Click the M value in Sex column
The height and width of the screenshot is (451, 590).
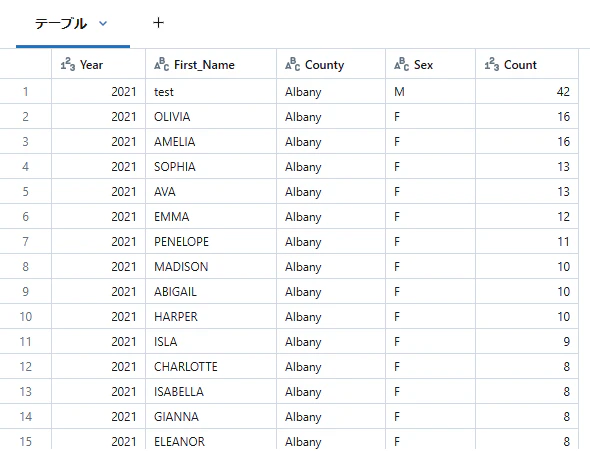pos(399,91)
